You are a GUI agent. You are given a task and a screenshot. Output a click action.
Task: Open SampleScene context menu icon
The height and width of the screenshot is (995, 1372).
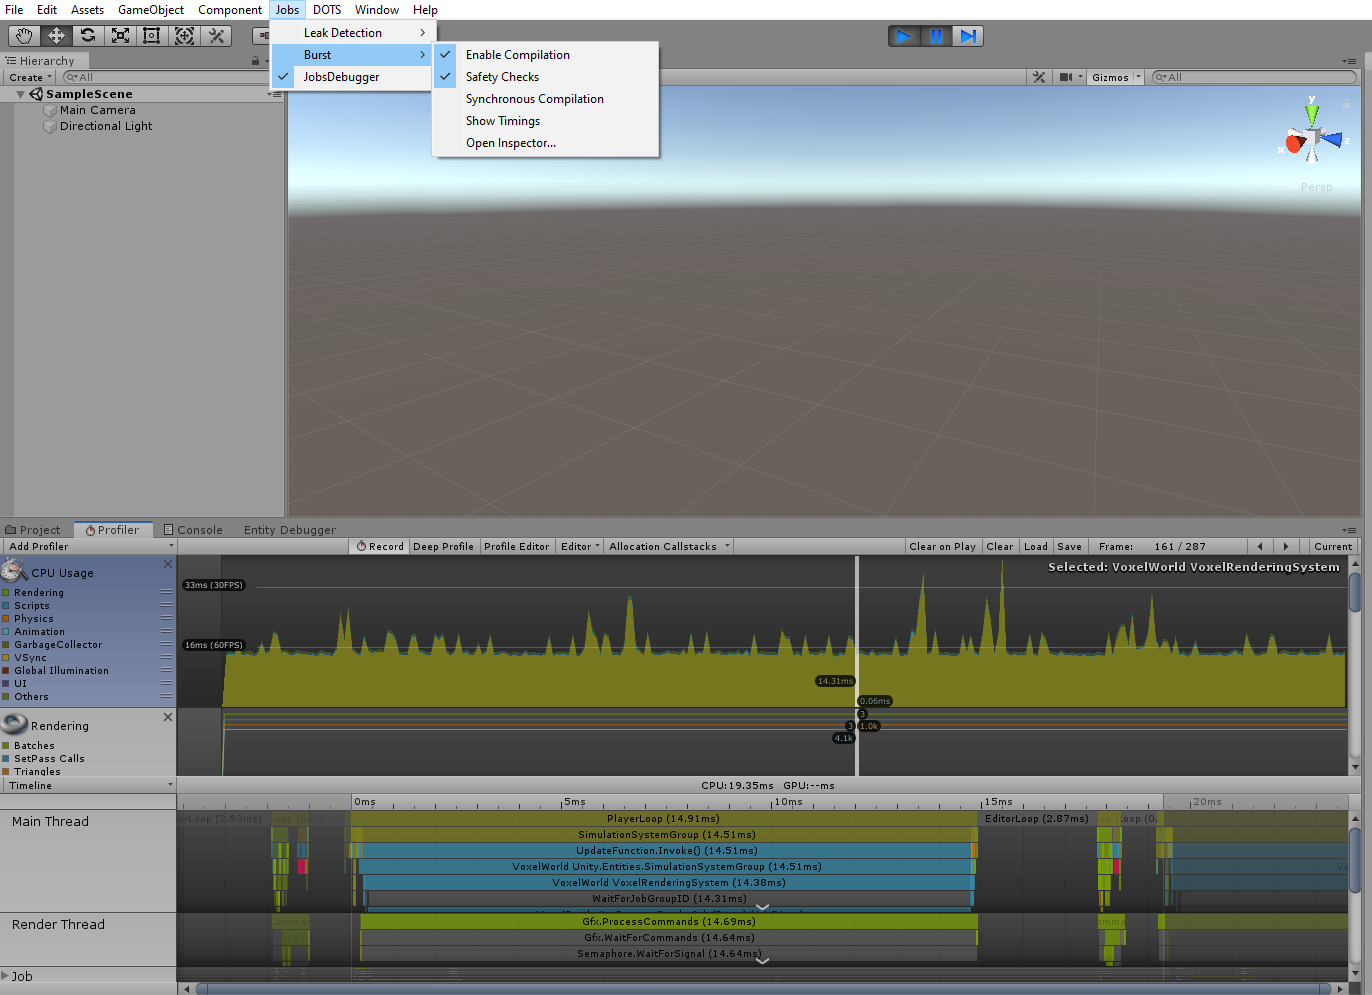pyautogui.click(x=275, y=94)
